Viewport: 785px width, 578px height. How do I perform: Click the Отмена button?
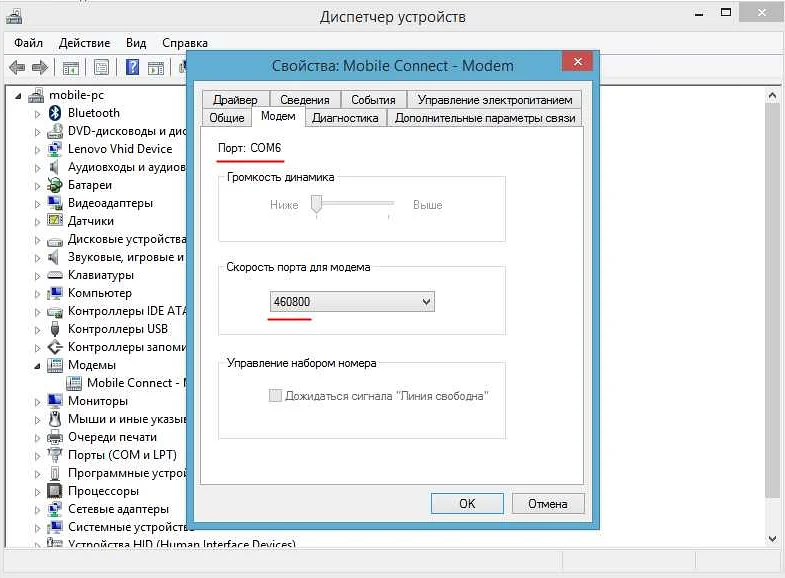pos(548,503)
